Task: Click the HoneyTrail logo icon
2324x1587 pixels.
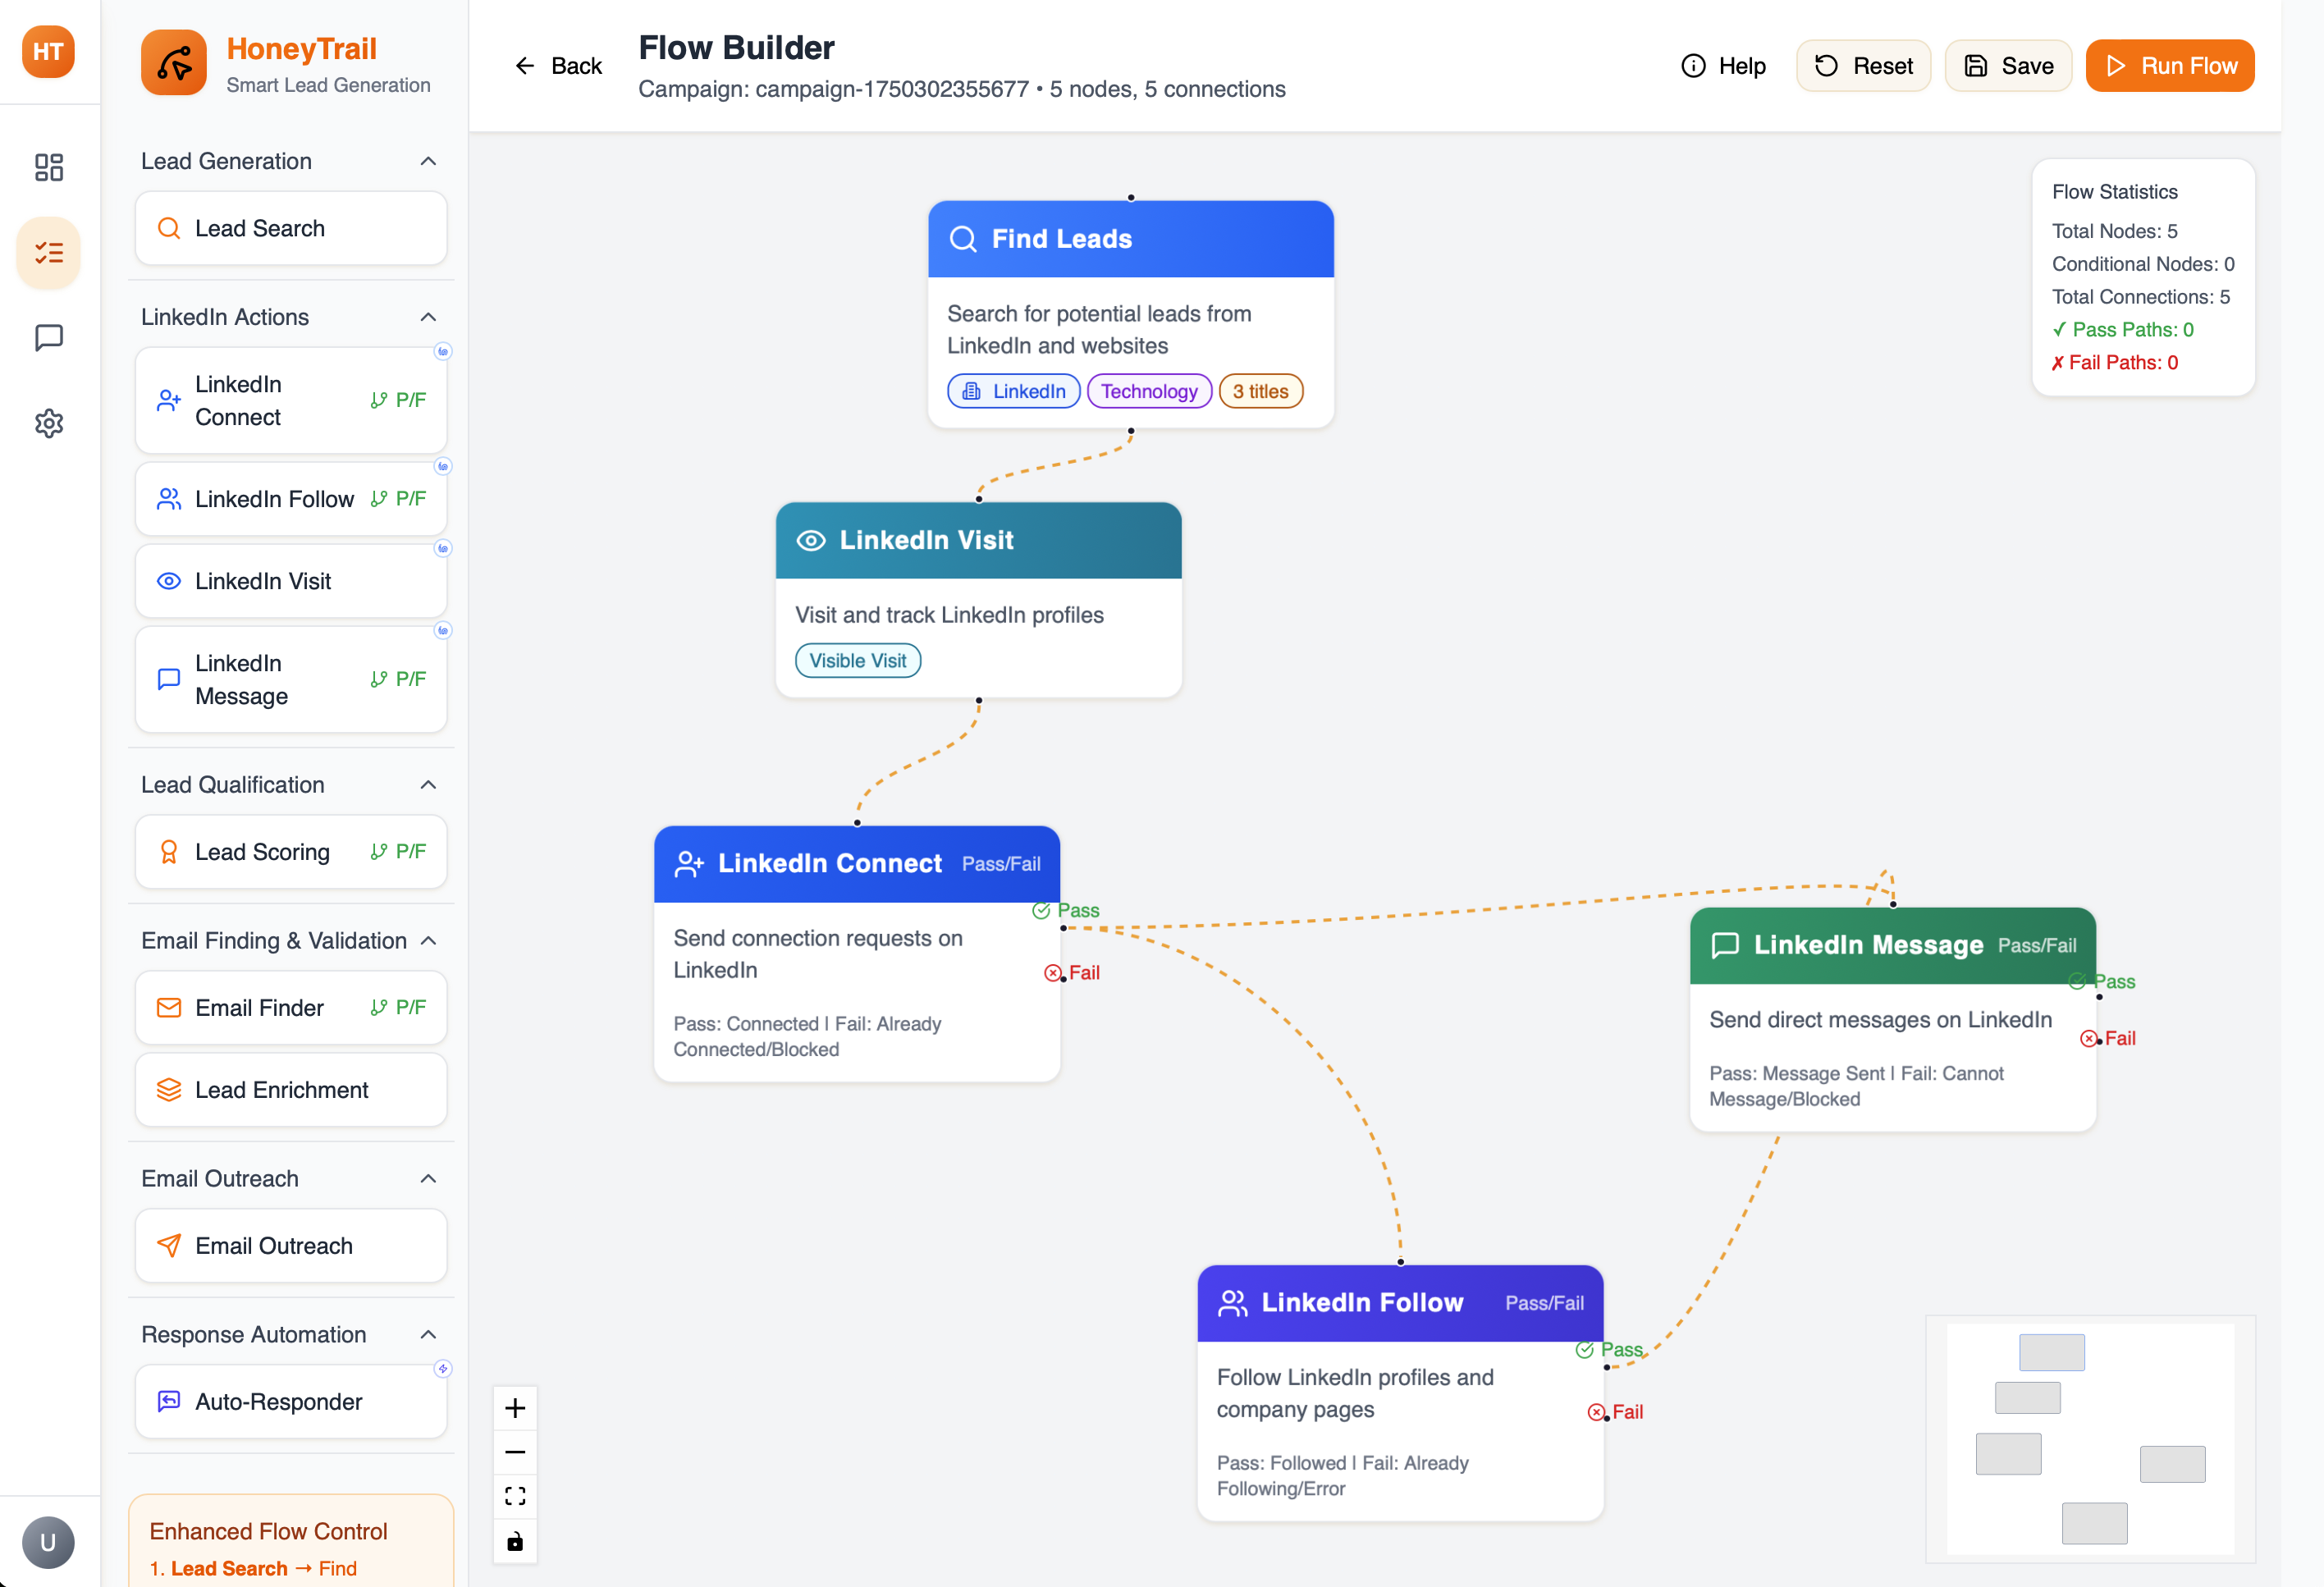Action: tap(173, 62)
